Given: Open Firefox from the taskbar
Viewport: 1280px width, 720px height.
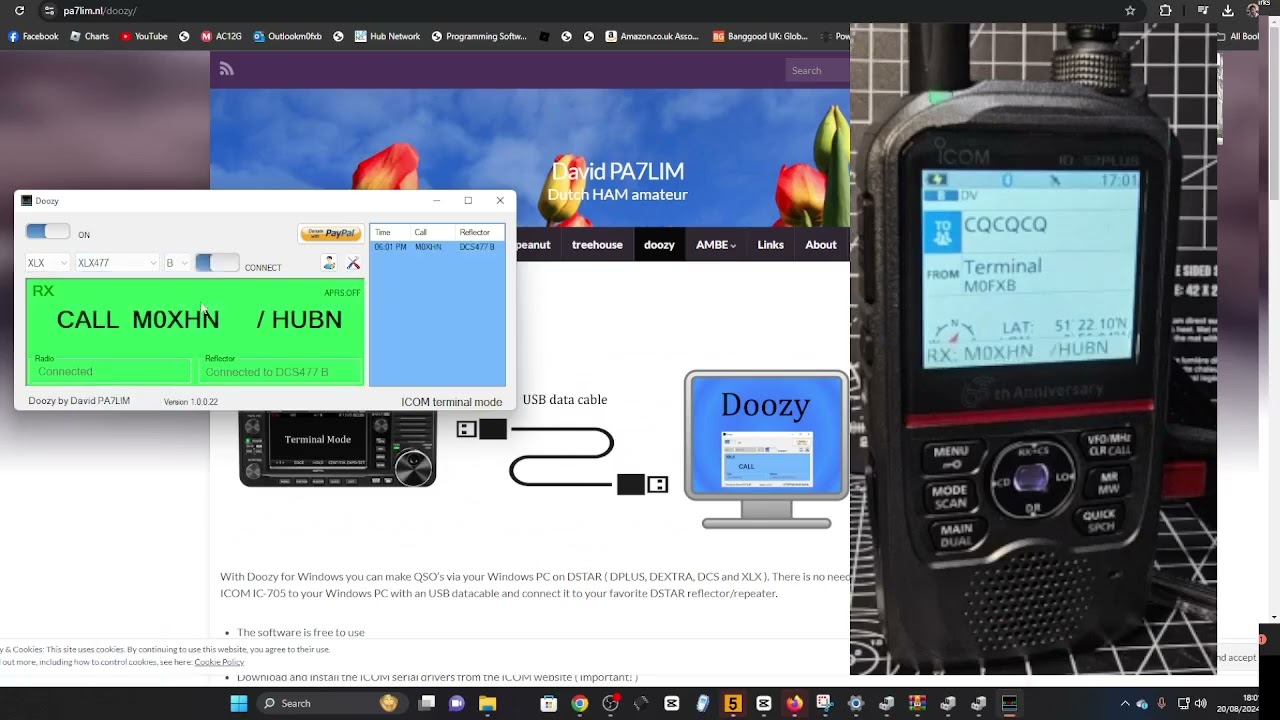Looking at the screenshot, I should pos(794,703).
